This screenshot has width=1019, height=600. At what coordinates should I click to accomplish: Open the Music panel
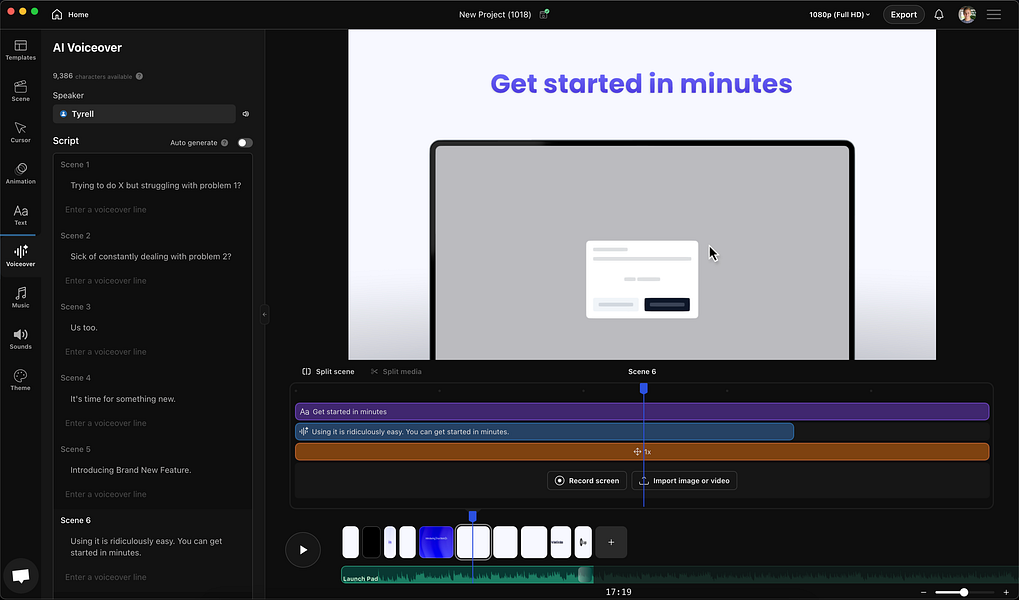pos(20,297)
